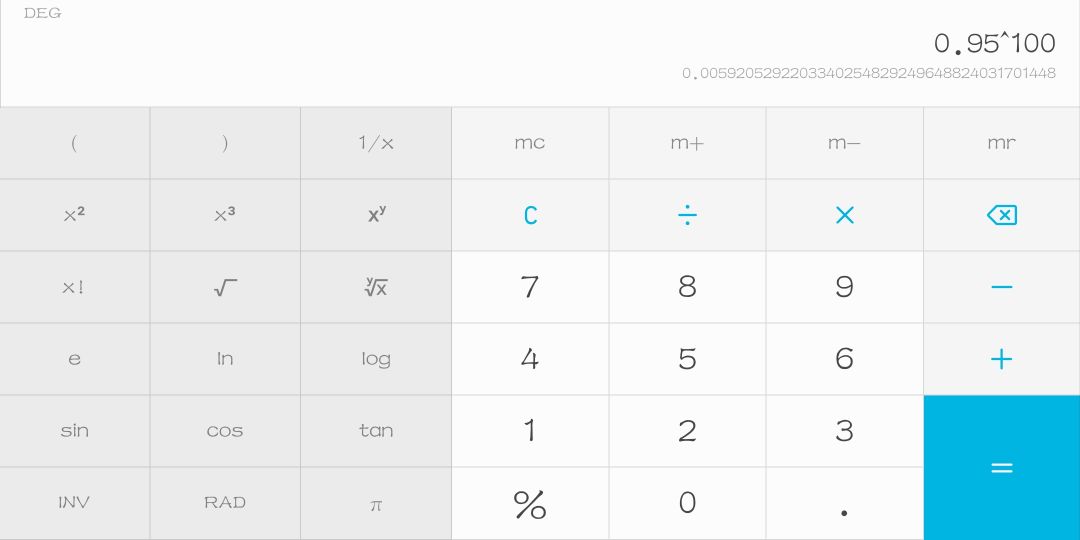
Task: Select the square root function
Action: click(225, 287)
